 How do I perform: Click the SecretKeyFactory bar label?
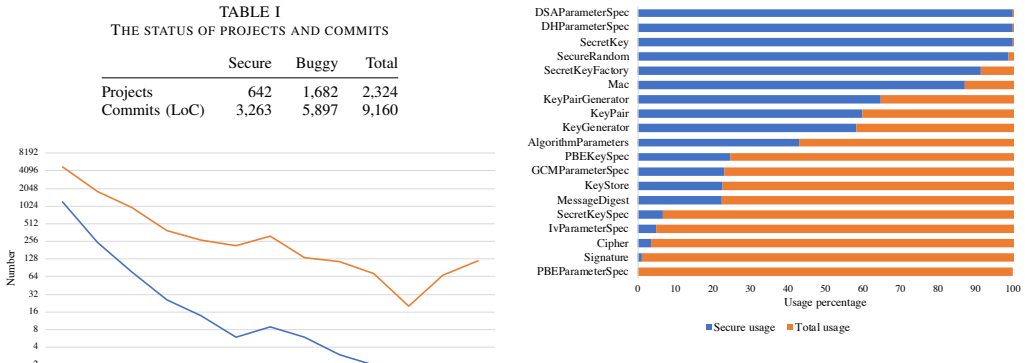[586, 71]
